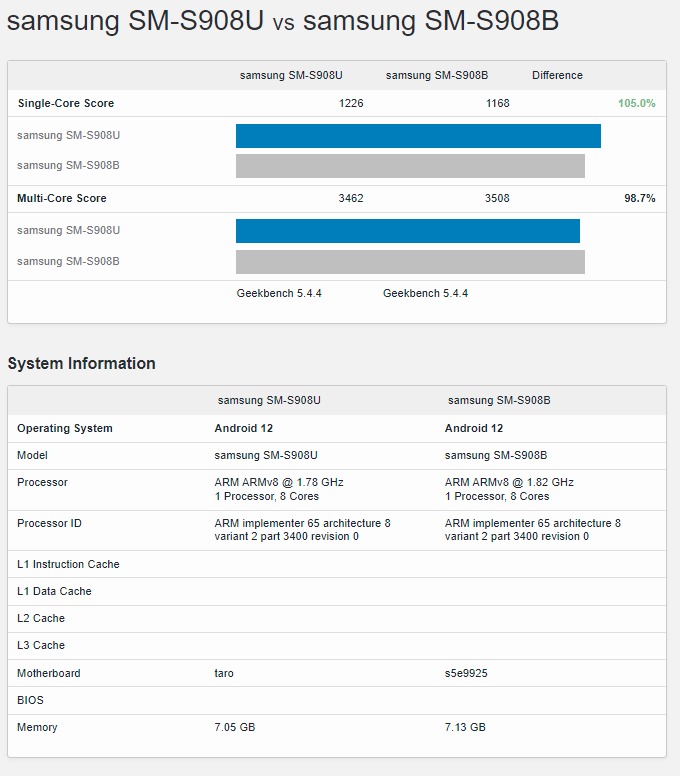680x776 pixels.
Task: Click the blue SM-S908U single-core score bar
Action: [418, 136]
